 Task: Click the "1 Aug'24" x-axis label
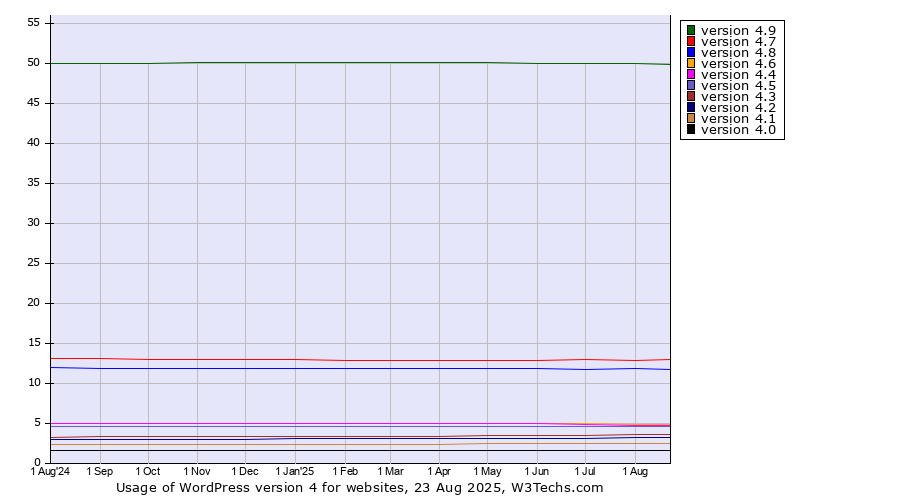tap(51, 471)
